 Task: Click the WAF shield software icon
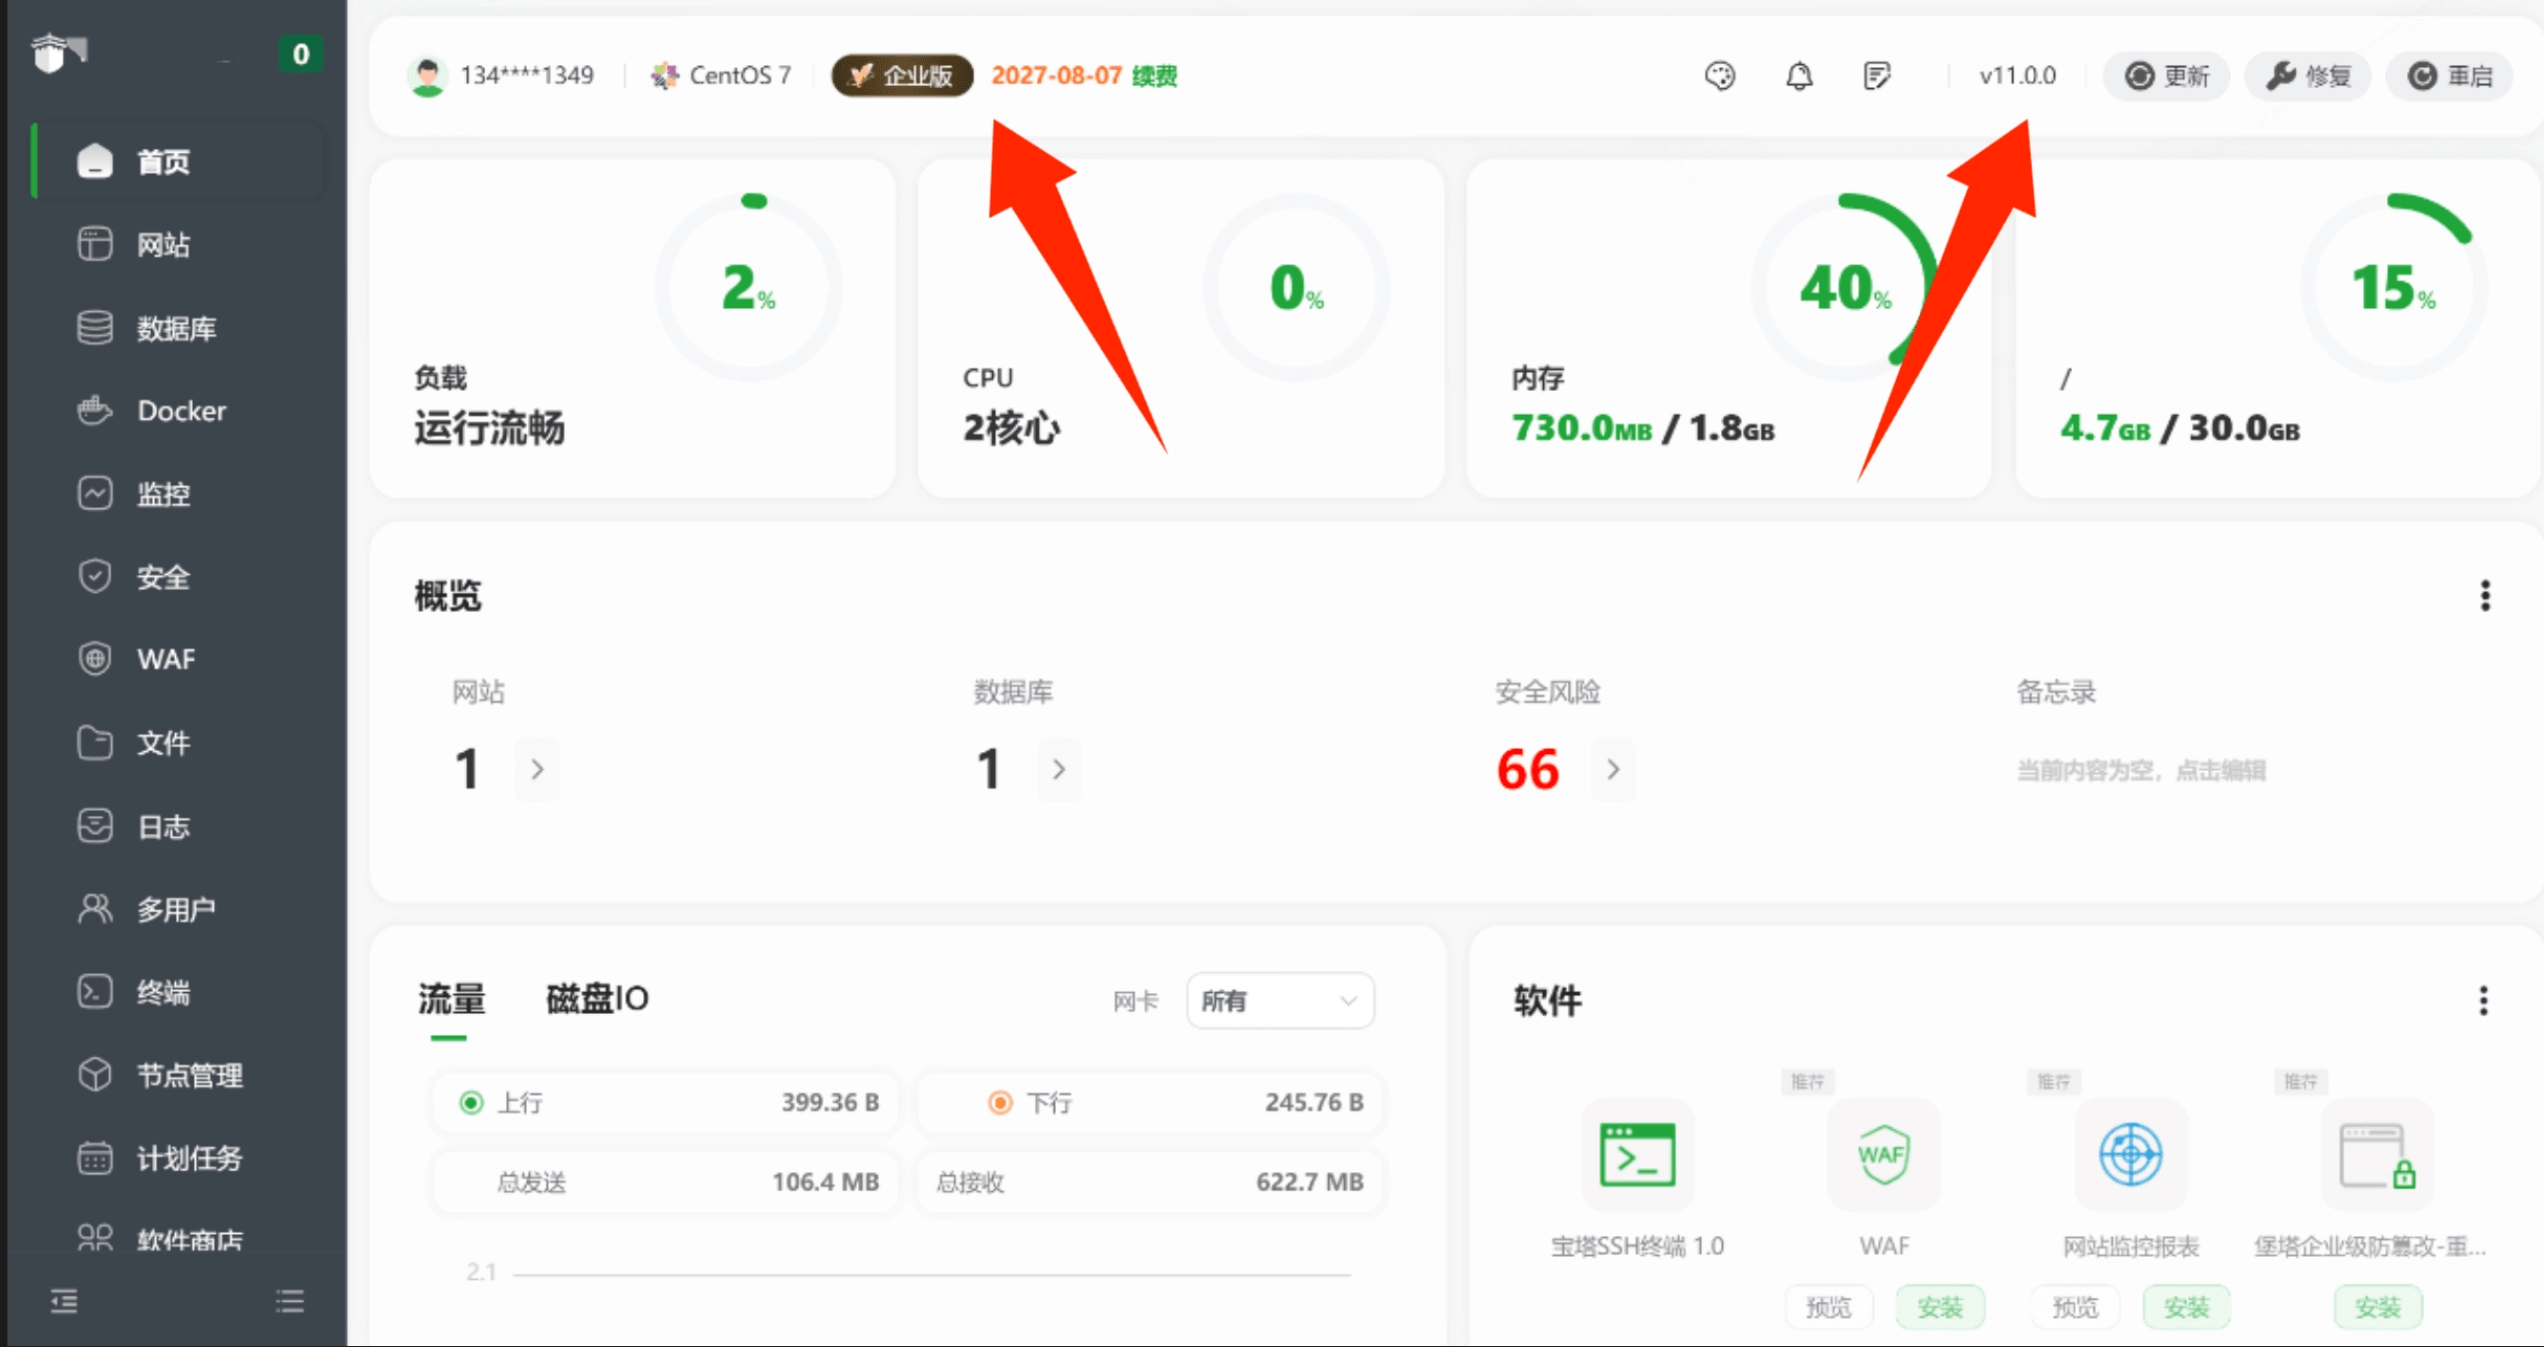pos(1883,1154)
